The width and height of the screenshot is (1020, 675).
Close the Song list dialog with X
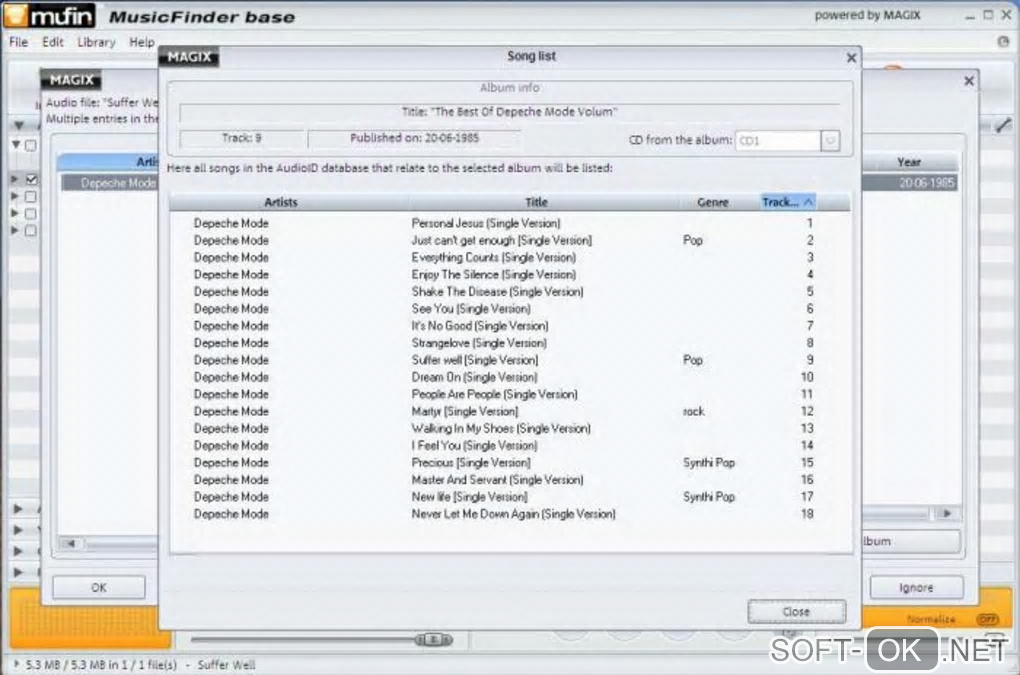pyautogui.click(x=851, y=58)
